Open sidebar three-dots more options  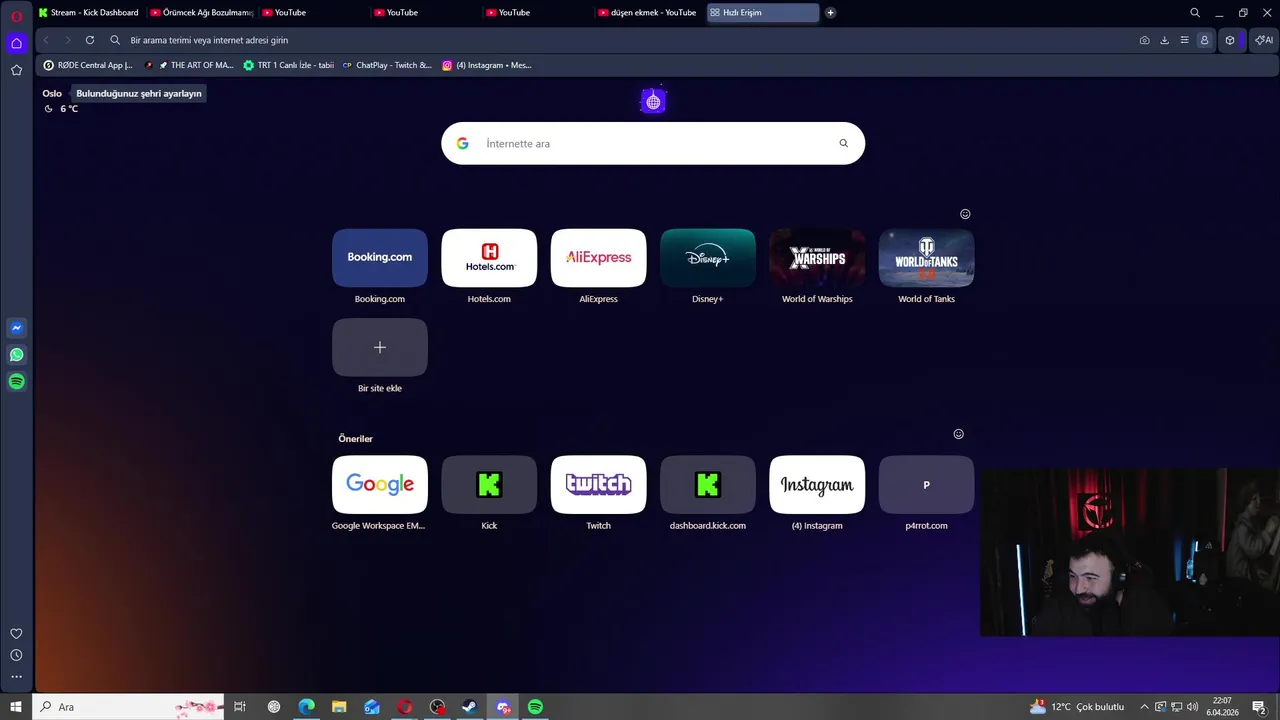pyautogui.click(x=16, y=677)
